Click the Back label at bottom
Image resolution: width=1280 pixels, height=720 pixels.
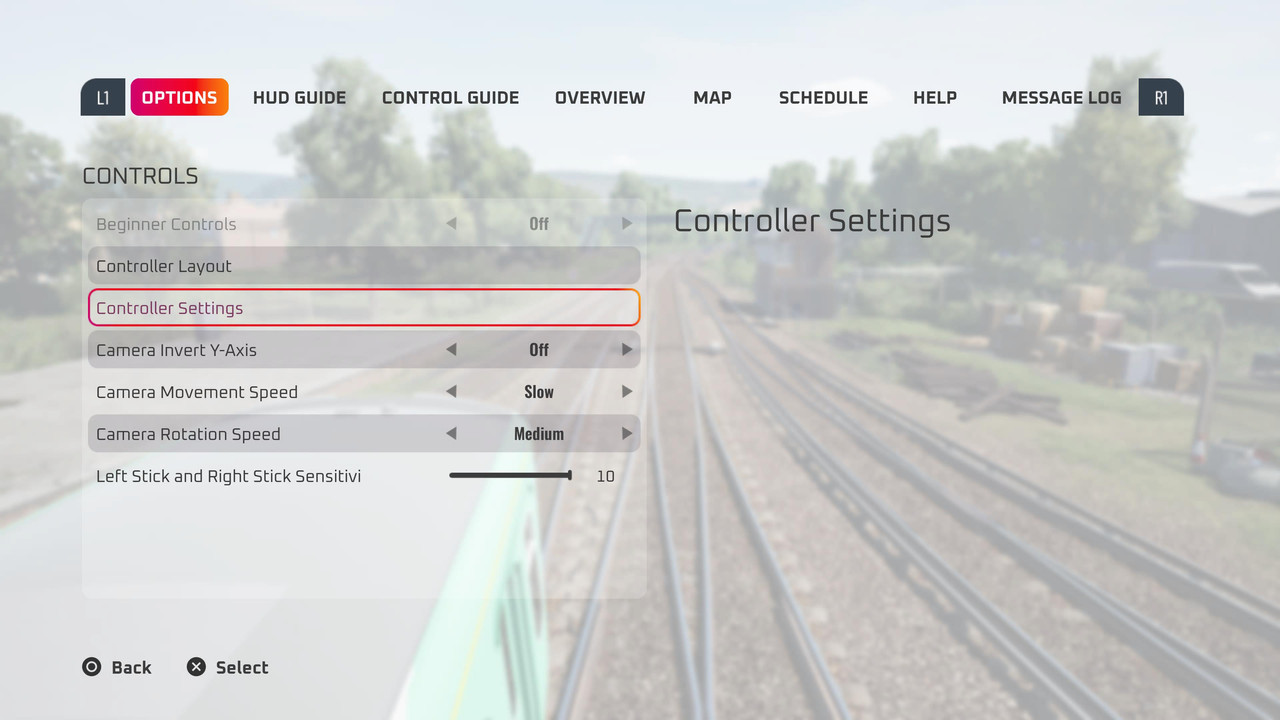coord(131,668)
